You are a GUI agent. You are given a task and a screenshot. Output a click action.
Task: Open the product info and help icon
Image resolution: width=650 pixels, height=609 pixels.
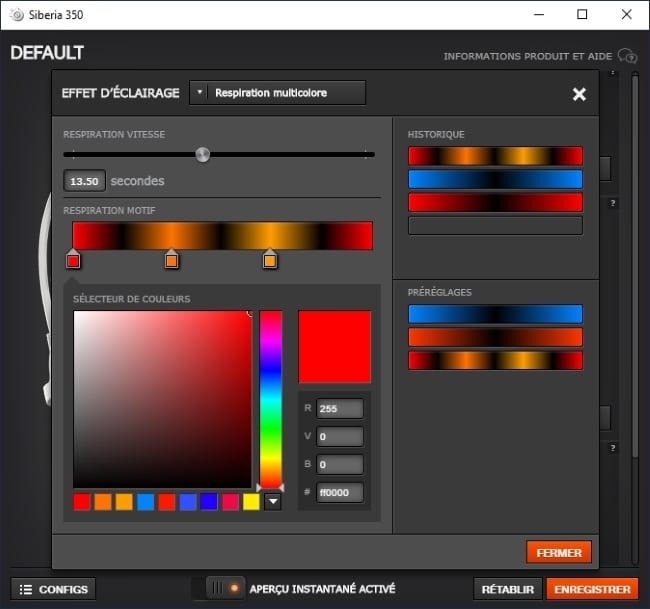627,56
